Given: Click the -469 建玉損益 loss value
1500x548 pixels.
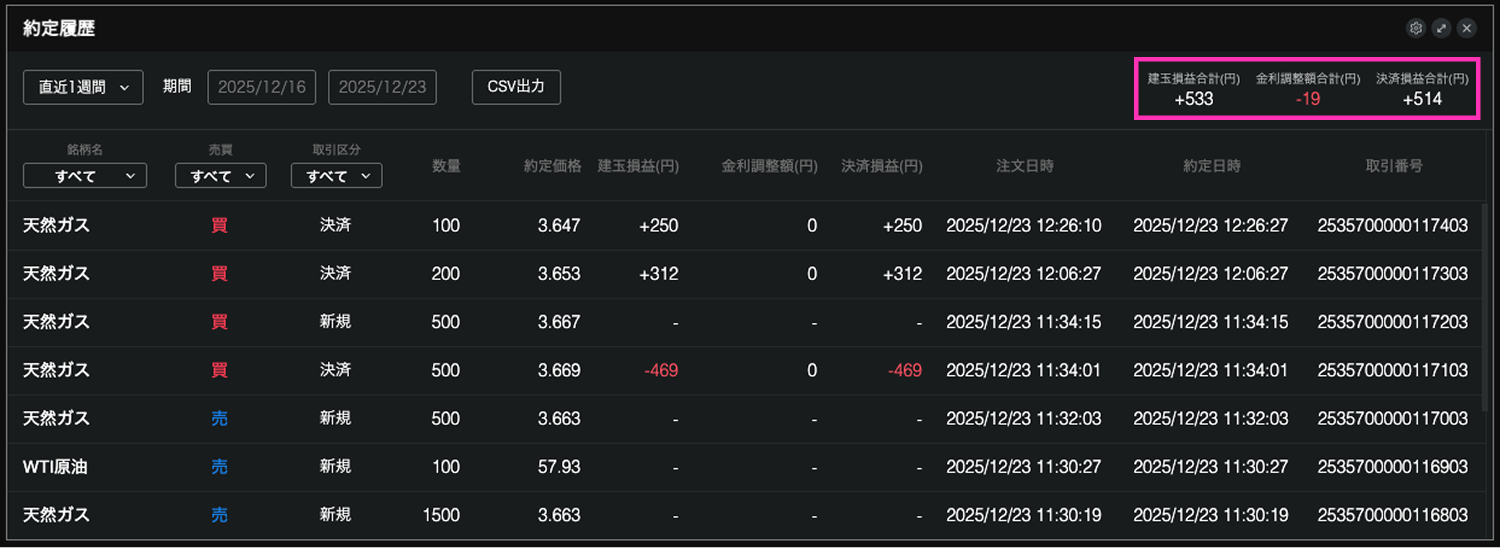Looking at the screenshot, I should pos(660,370).
